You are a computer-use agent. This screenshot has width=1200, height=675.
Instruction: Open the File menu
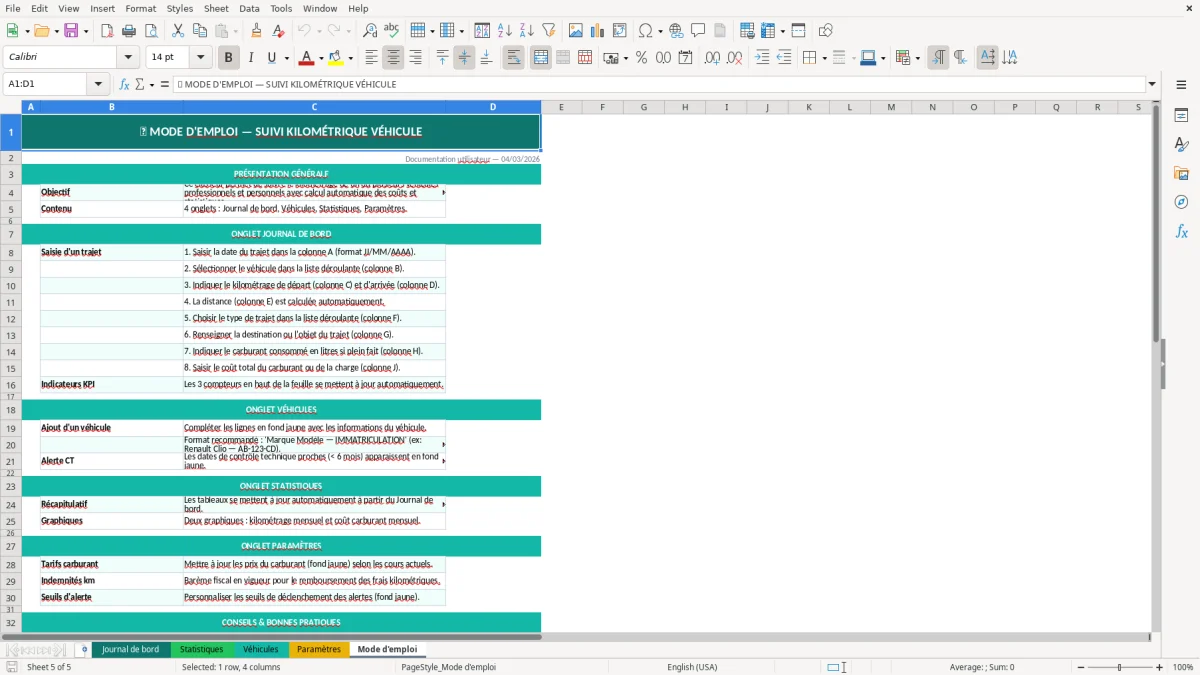point(13,8)
